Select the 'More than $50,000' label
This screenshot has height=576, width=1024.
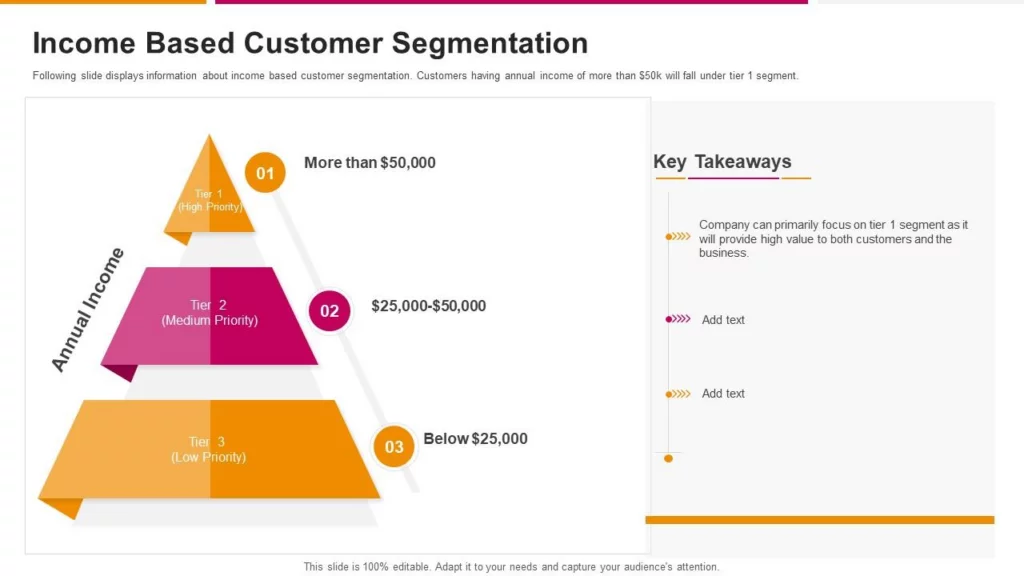click(x=370, y=163)
